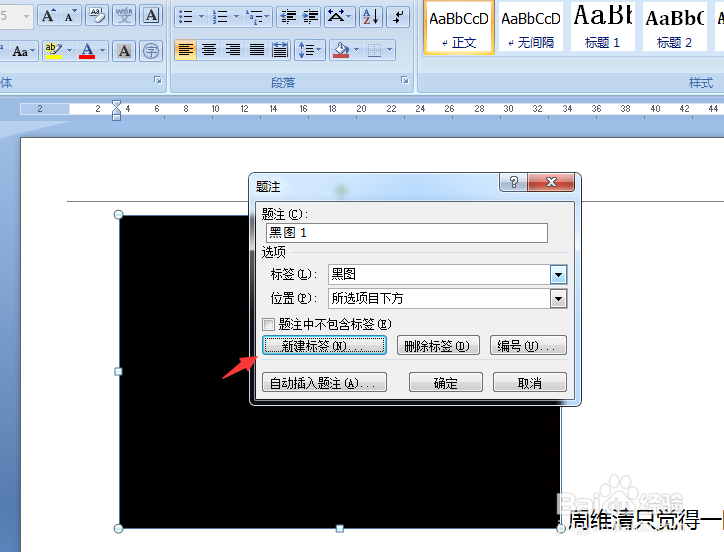Open the phonetic guide (wén) tool
Image resolution: width=724 pixels, height=552 pixels.
124,16
